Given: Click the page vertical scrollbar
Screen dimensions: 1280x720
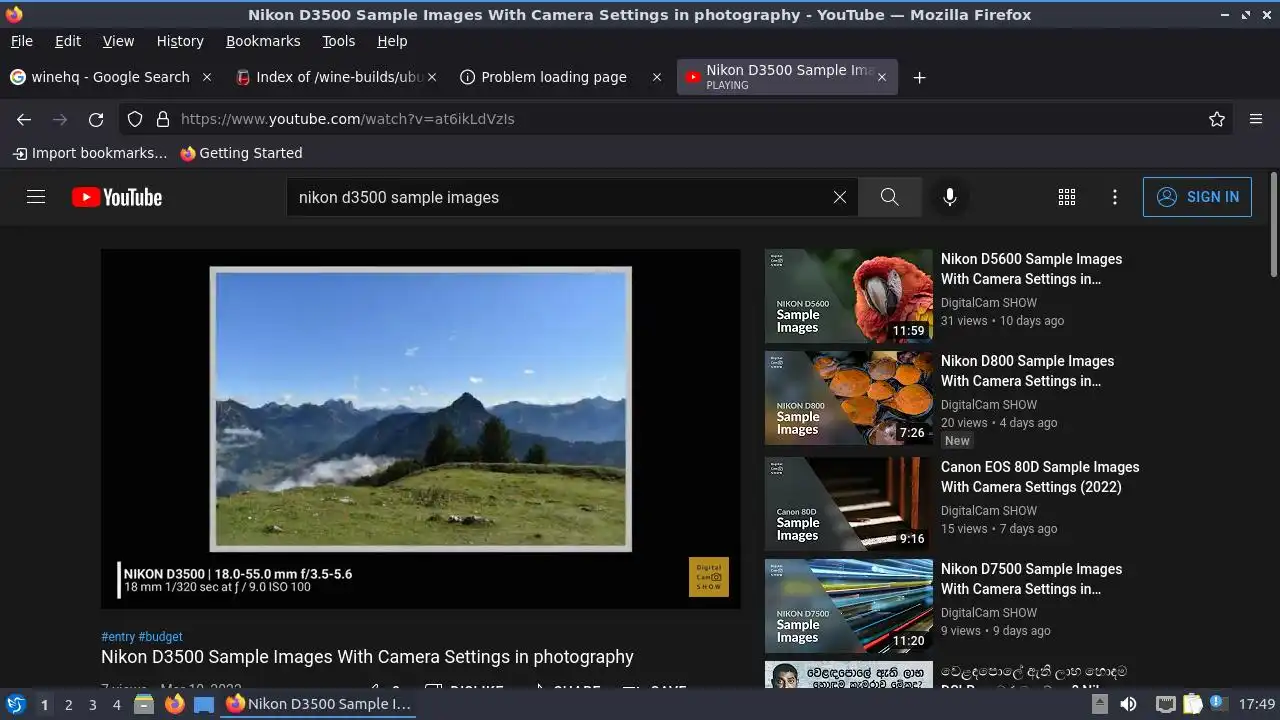Looking at the screenshot, I should tap(1273, 225).
